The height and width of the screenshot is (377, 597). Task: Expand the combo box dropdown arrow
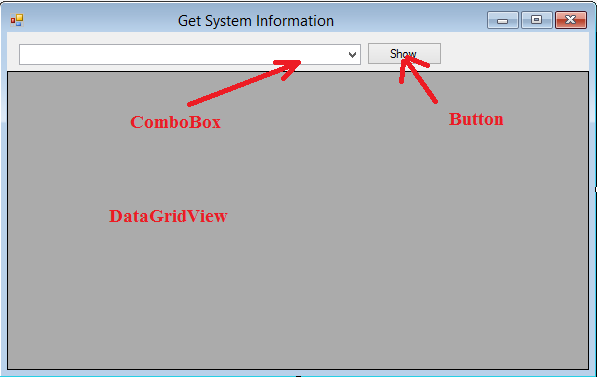click(x=352, y=54)
